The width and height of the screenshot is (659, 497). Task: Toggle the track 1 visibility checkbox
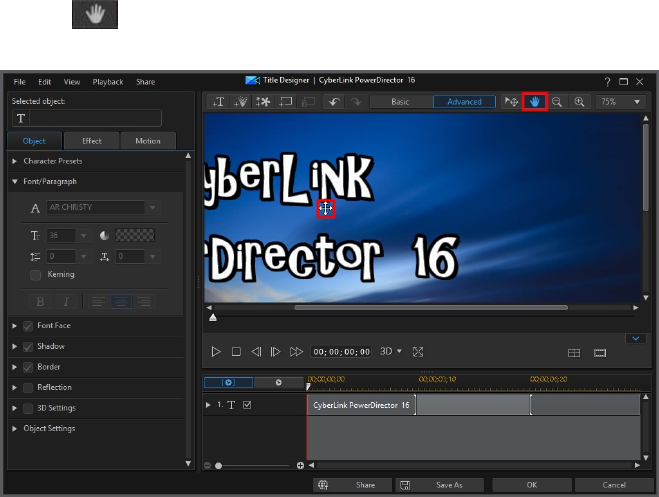(x=247, y=405)
